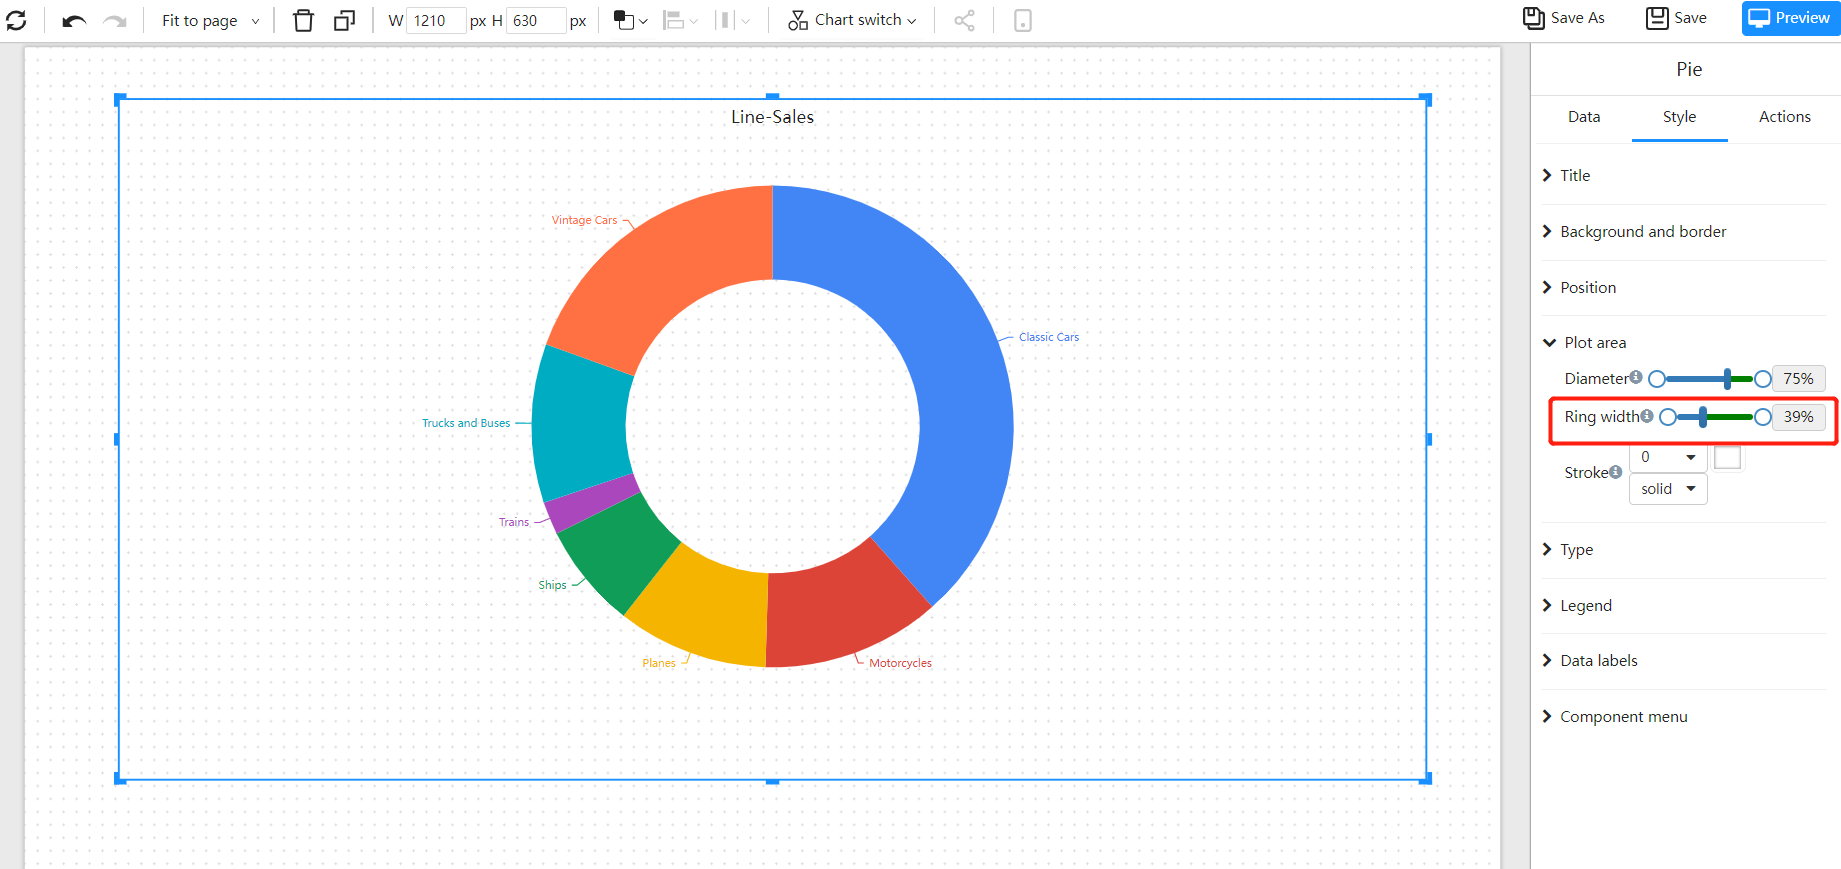Click the Diameter slider track
Screen dimensions: 1841x869
point(1710,379)
